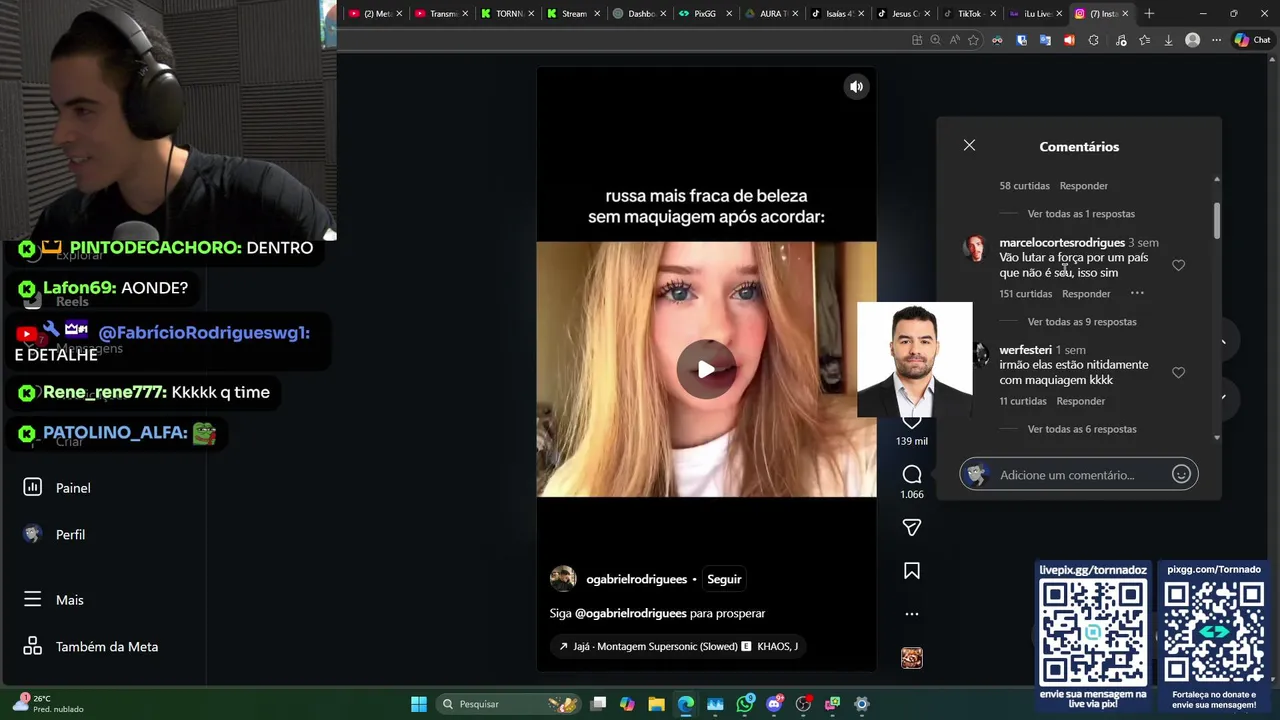Open Edge Copilot Chat button
This screenshot has width=1280, height=720.
point(1252,40)
